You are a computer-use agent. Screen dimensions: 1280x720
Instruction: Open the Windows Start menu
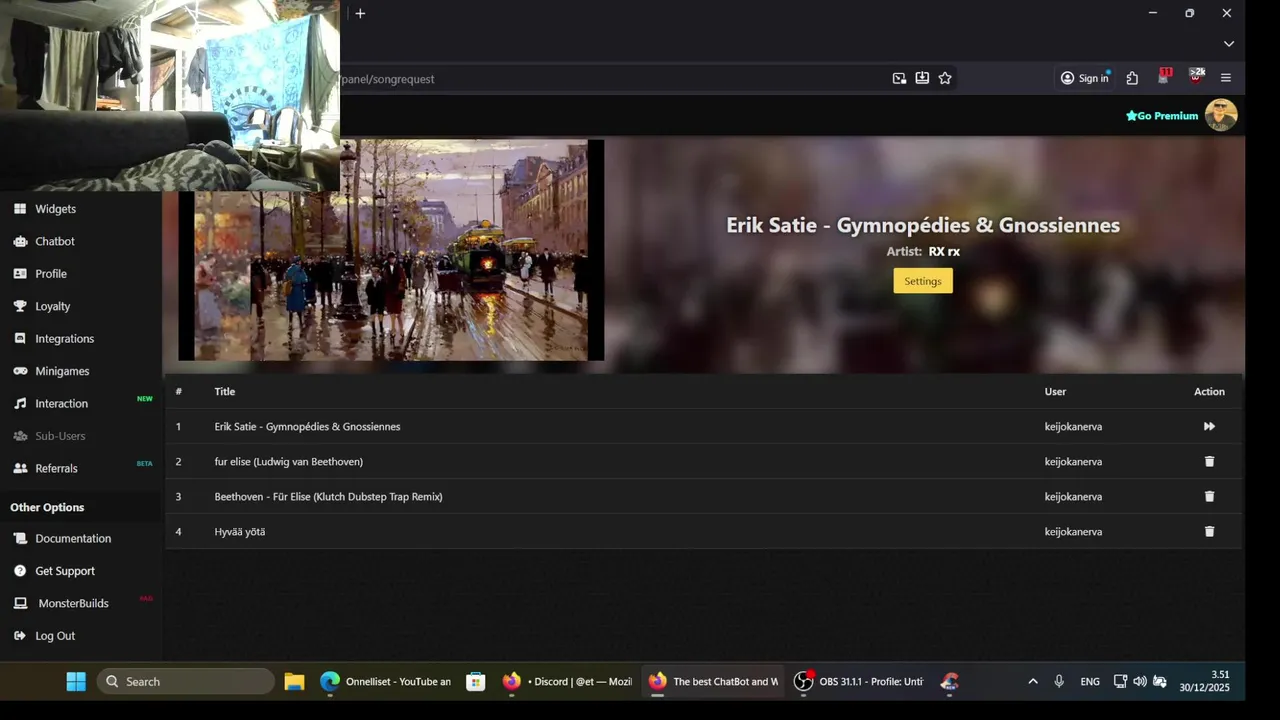(76, 681)
